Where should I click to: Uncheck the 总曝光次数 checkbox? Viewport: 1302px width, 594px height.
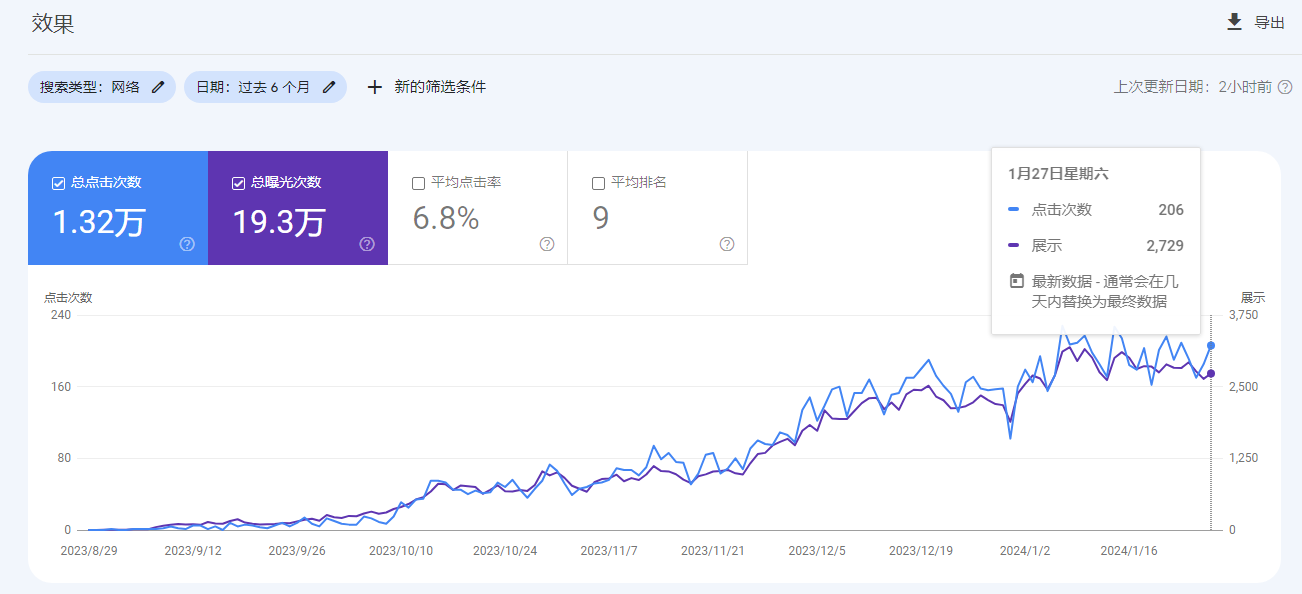click(x=238, y=183)
